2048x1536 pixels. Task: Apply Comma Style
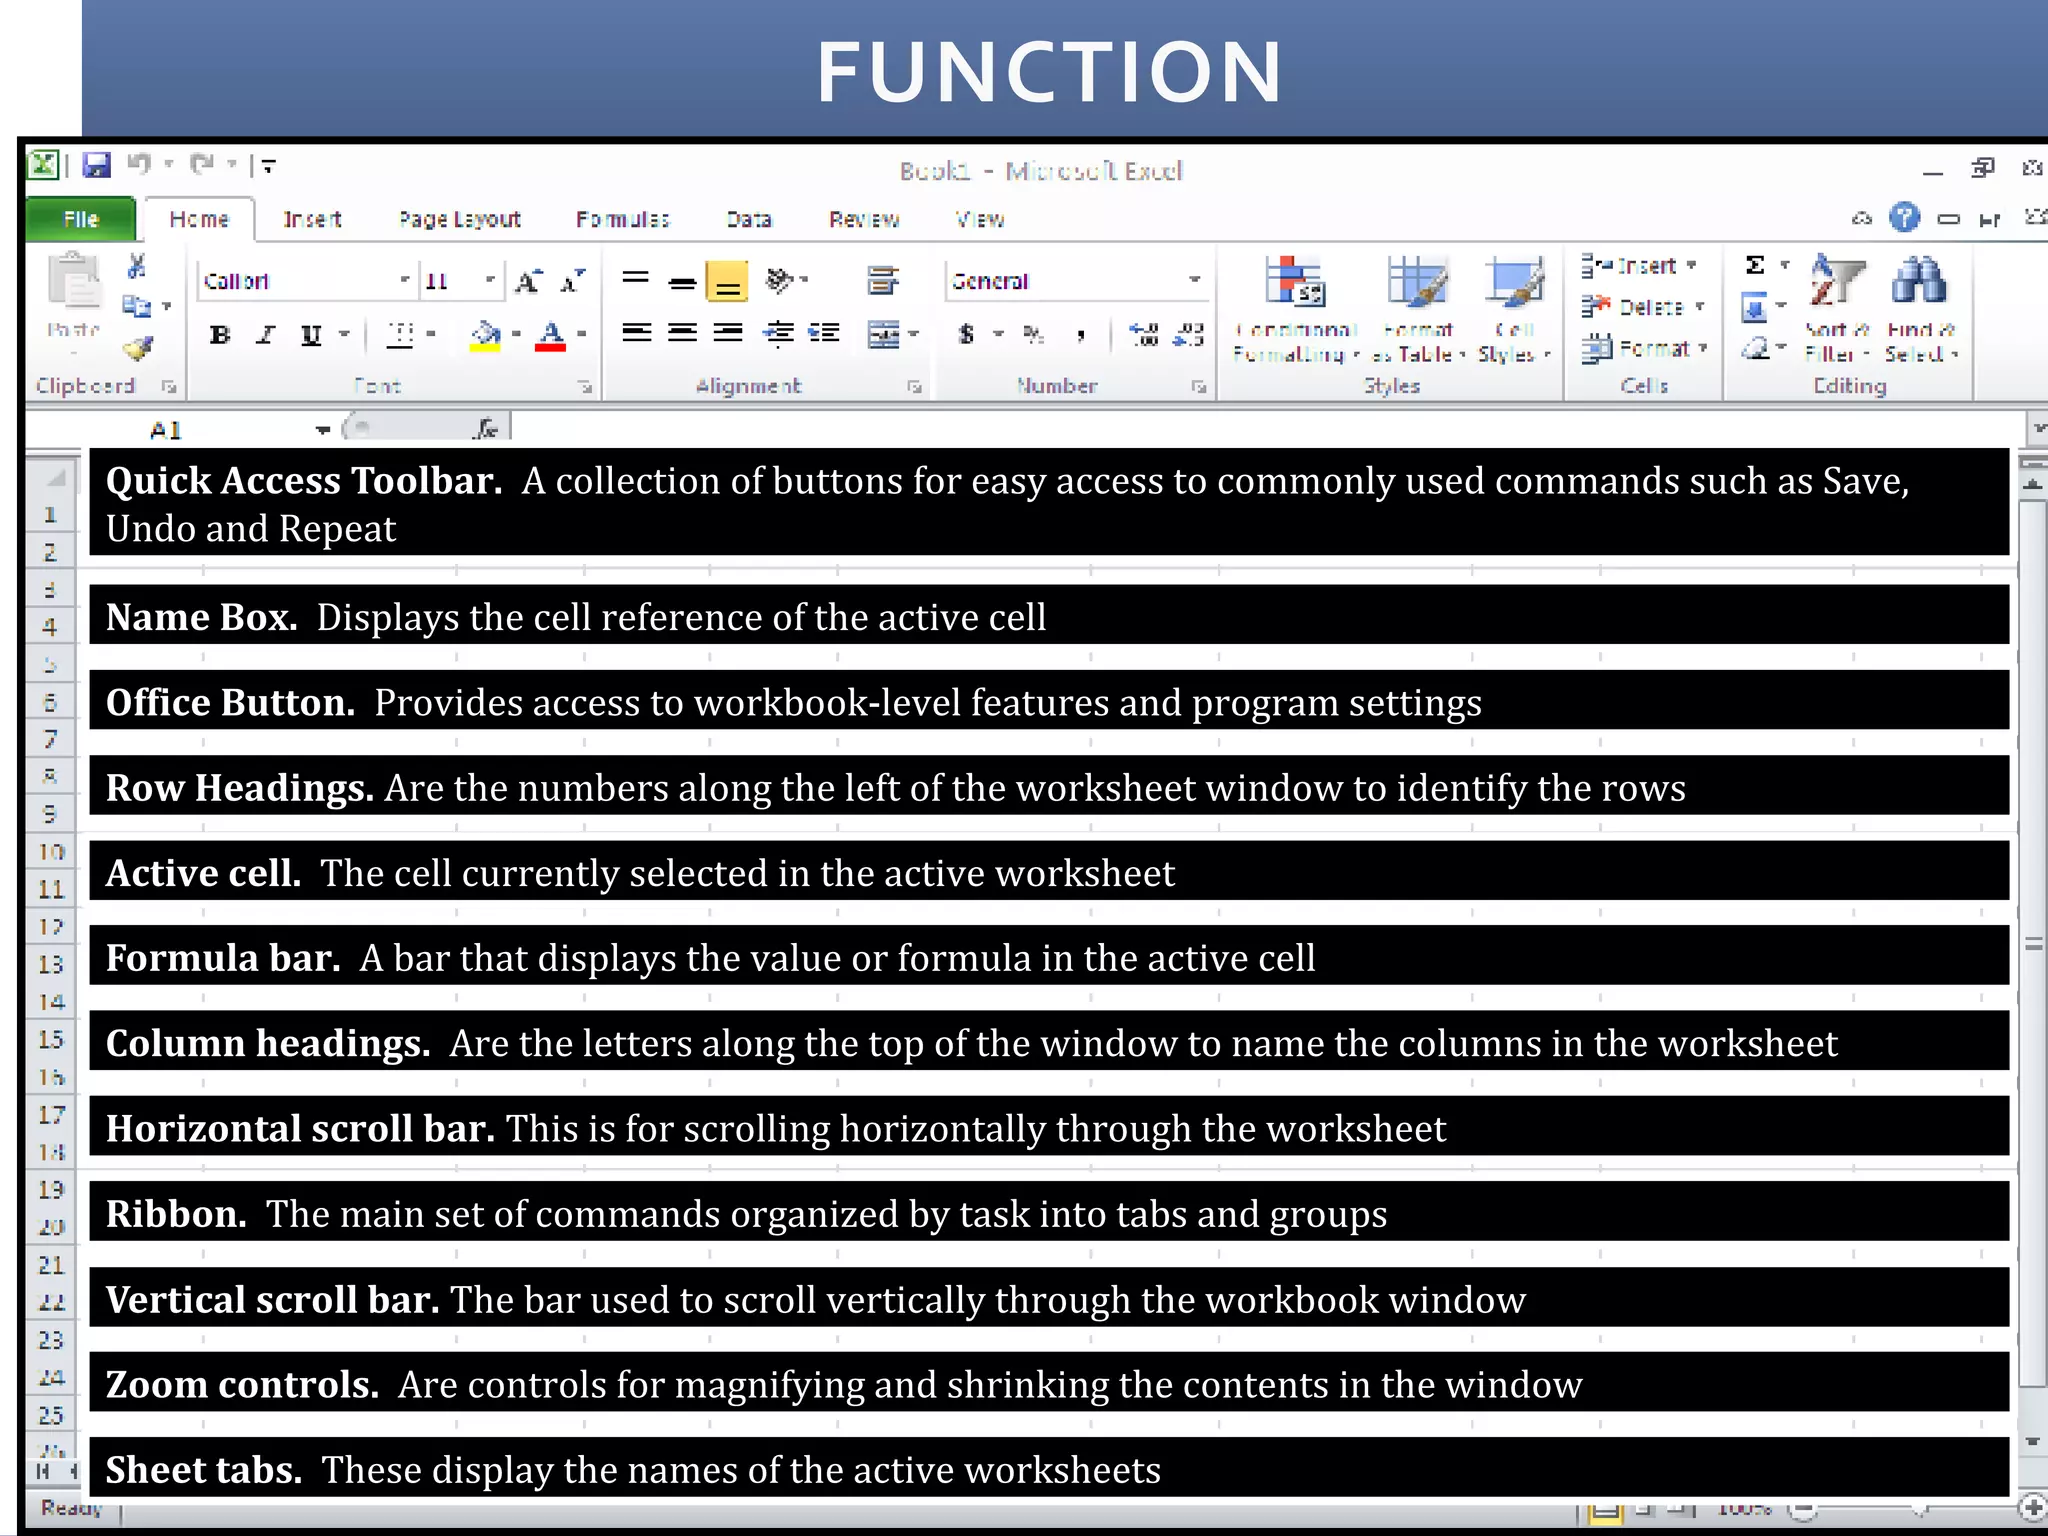(x=1081, y=335)
